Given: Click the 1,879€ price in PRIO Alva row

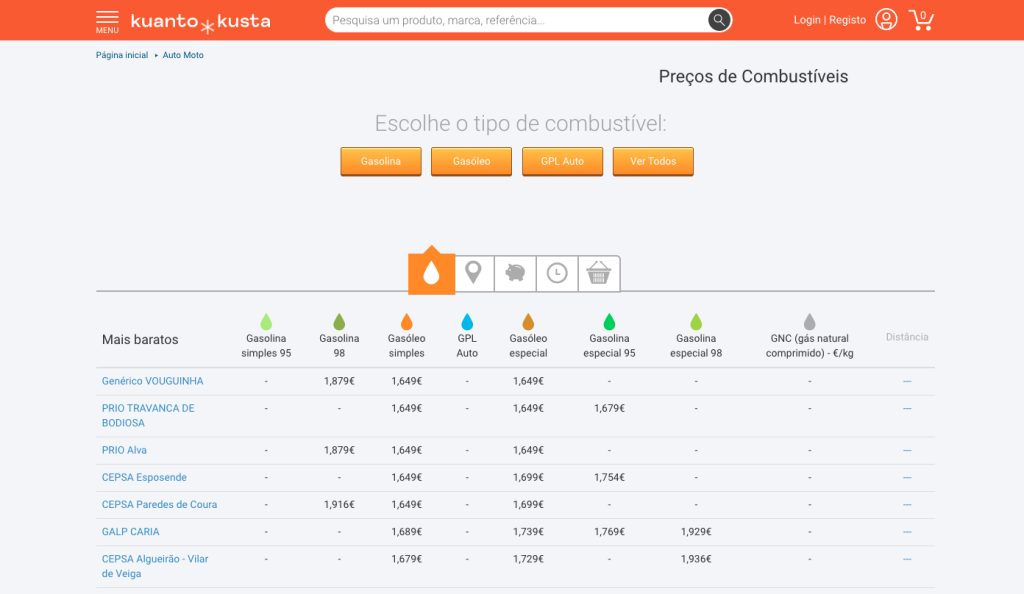Looking at the screenshot, I should coord(339,450).
